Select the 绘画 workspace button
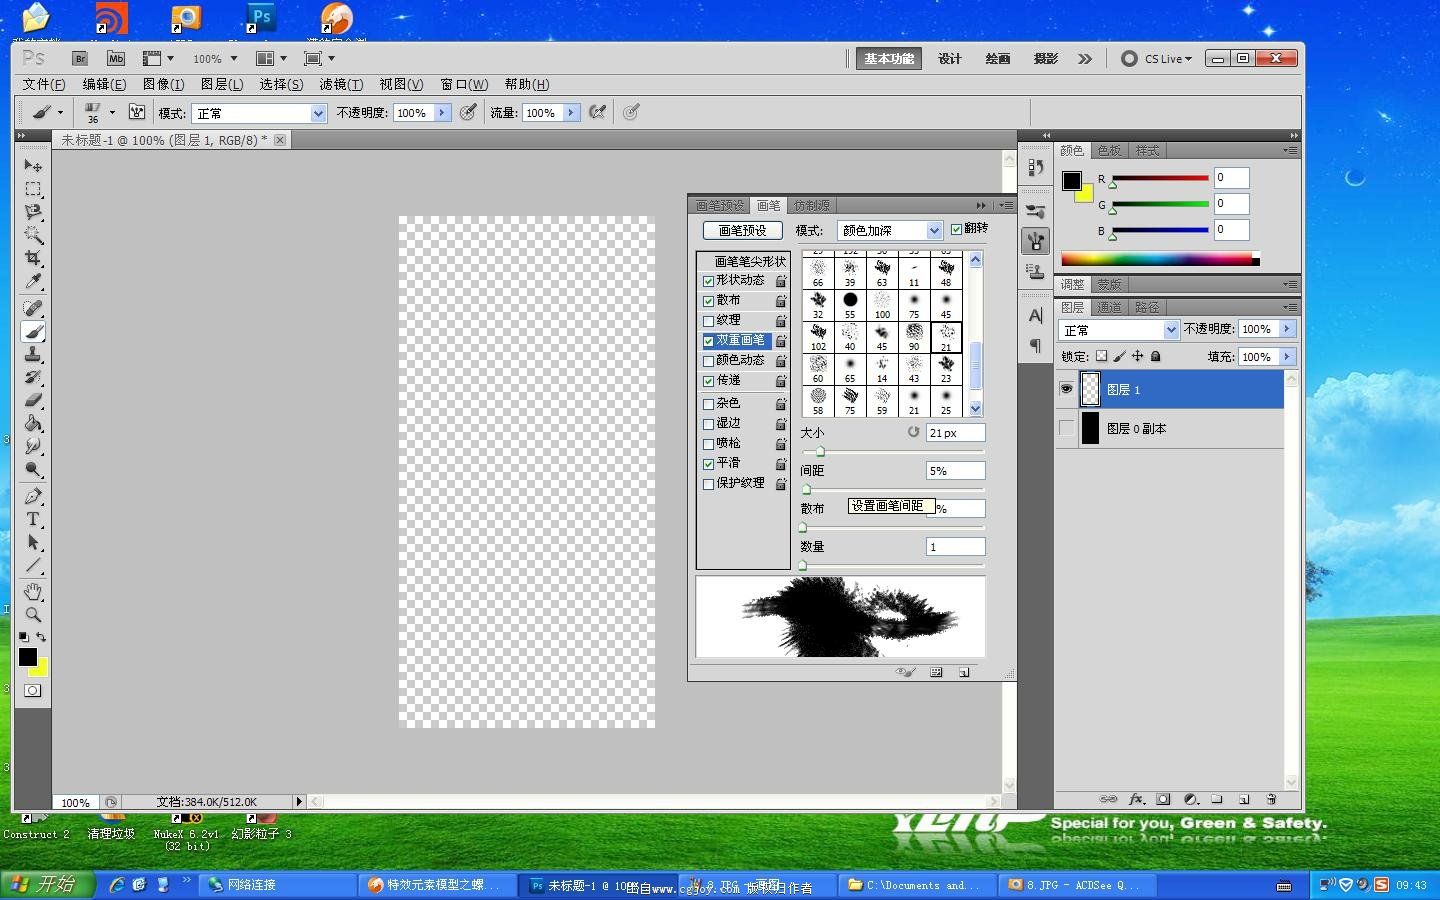1440x900 pixels. pyautogui.click(x=998, y=59)
